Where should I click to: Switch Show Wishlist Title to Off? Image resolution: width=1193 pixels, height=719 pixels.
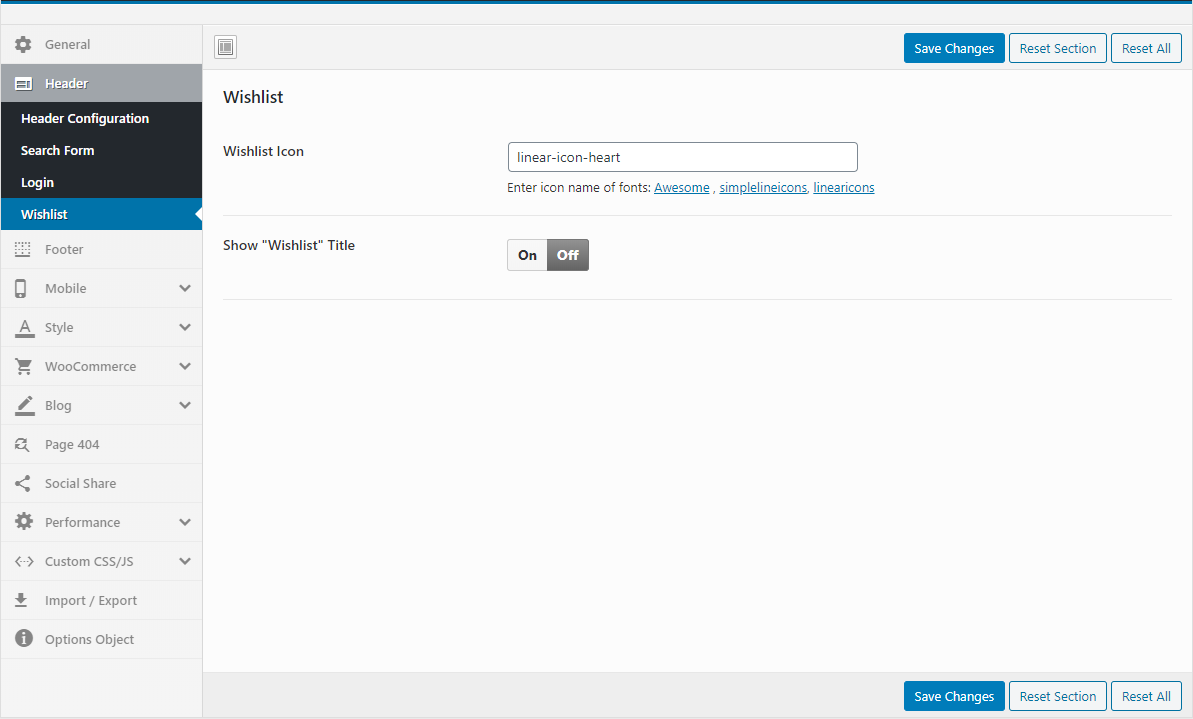pyautogui.click(x=568, y=255)
